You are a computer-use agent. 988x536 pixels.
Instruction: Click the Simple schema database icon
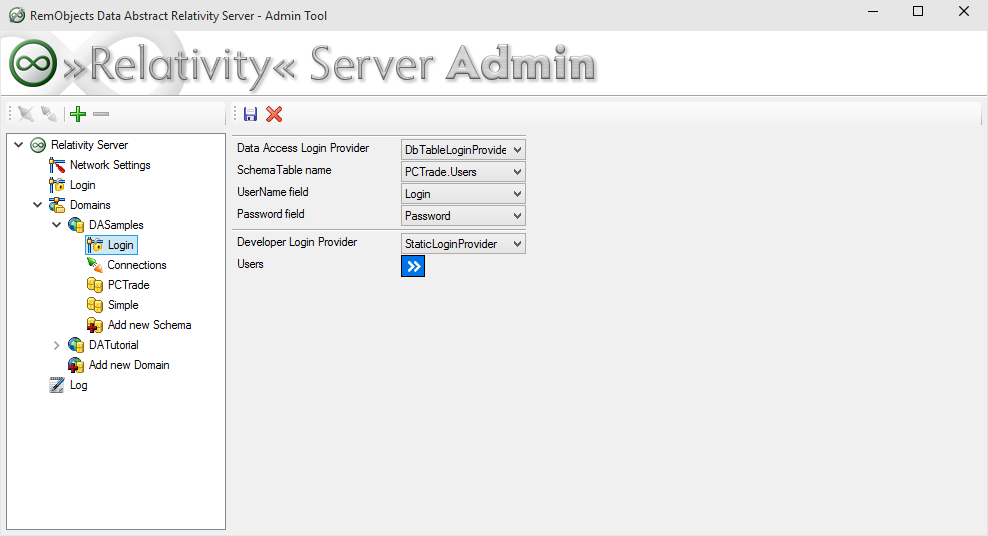(x=95, y=305)
